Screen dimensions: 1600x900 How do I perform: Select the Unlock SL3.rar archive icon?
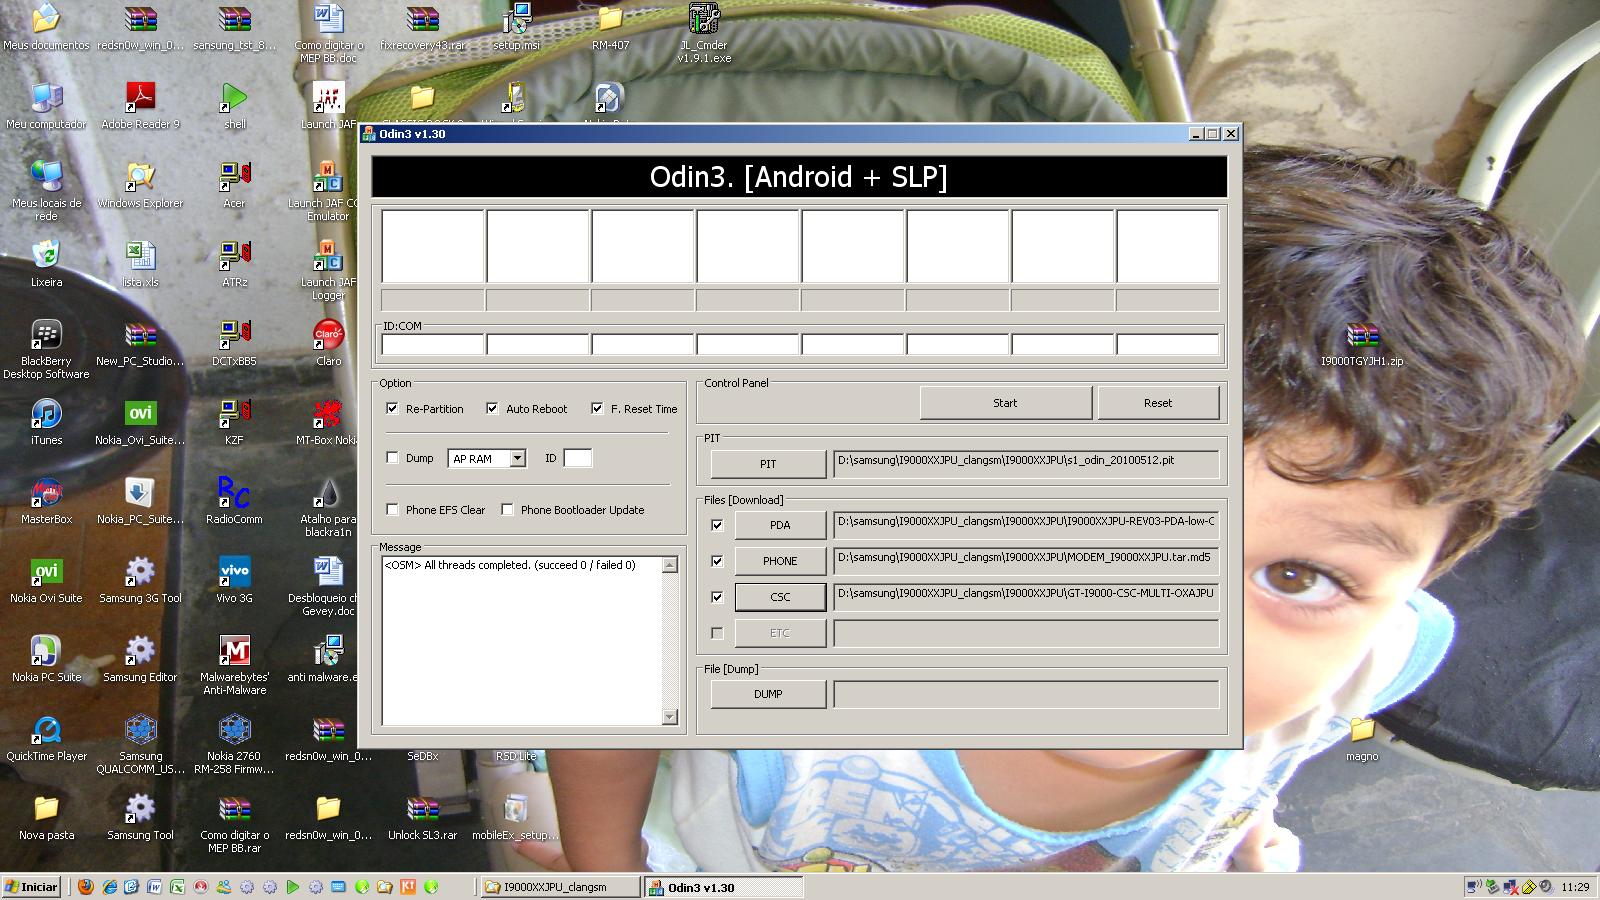pyautogui.click(x=422, y=817)
